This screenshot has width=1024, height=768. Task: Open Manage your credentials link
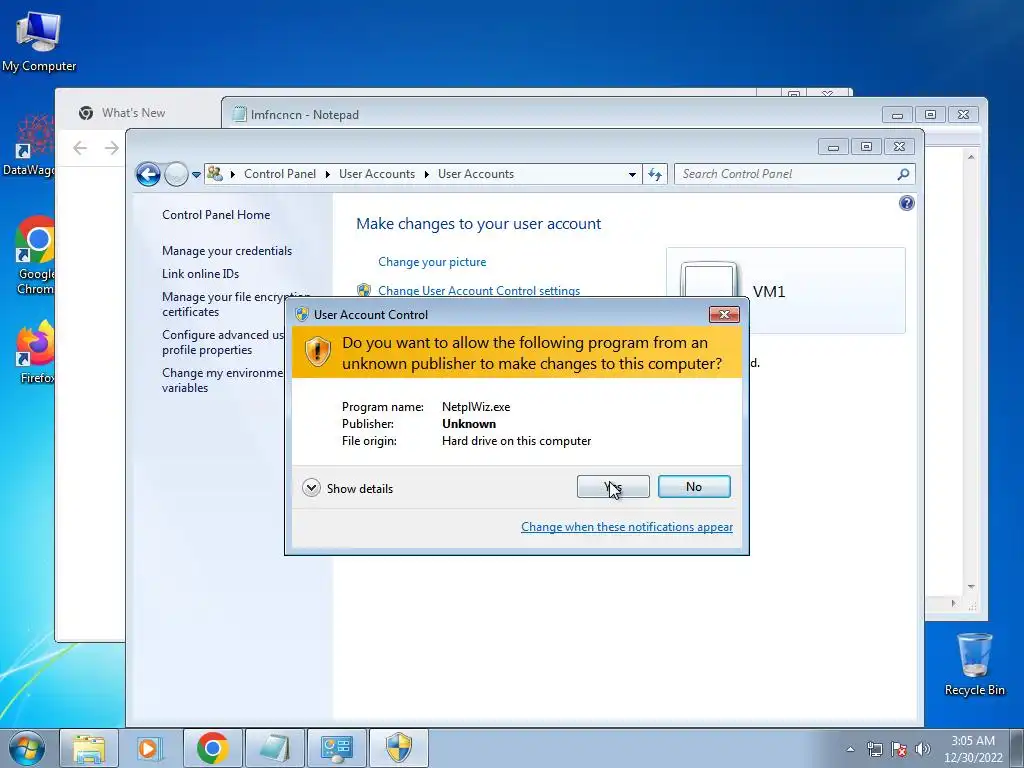227,251
